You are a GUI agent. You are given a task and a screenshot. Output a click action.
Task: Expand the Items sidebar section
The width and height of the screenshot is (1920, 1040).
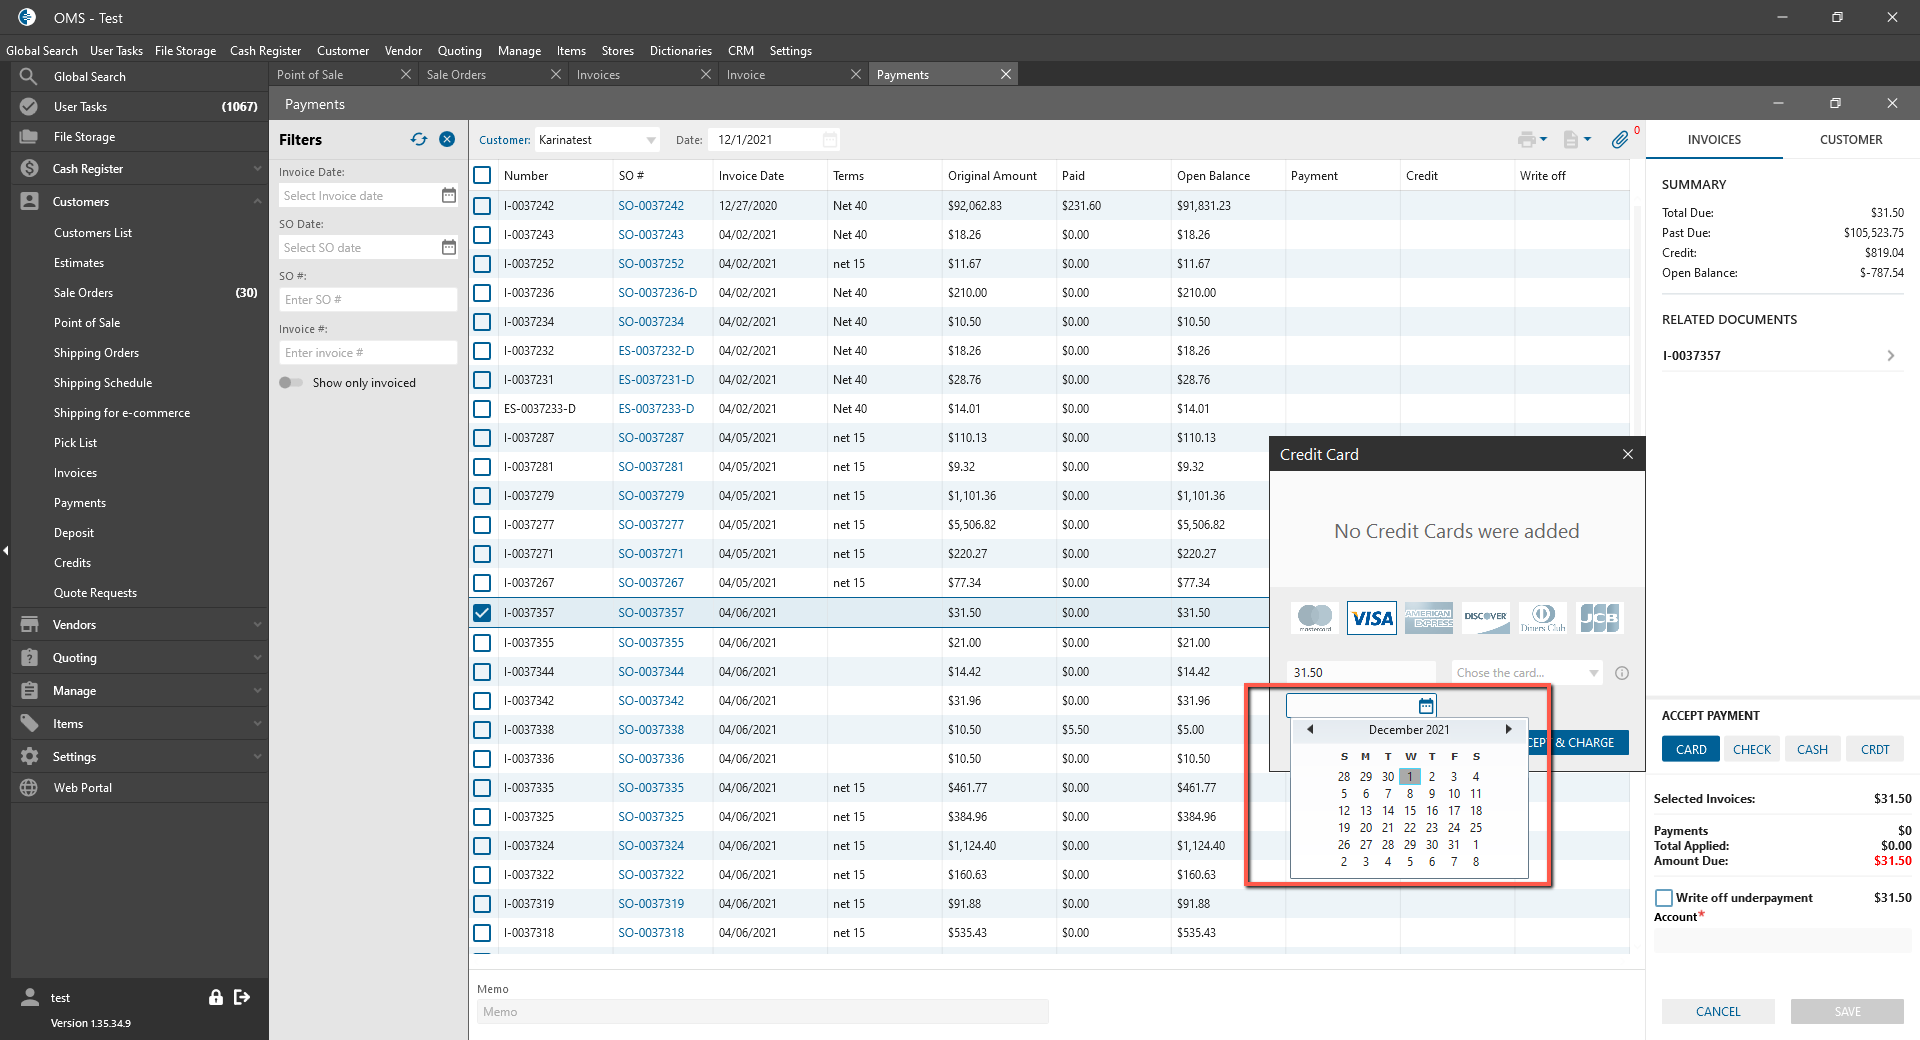pyautogui.click(x=257, y=723)
